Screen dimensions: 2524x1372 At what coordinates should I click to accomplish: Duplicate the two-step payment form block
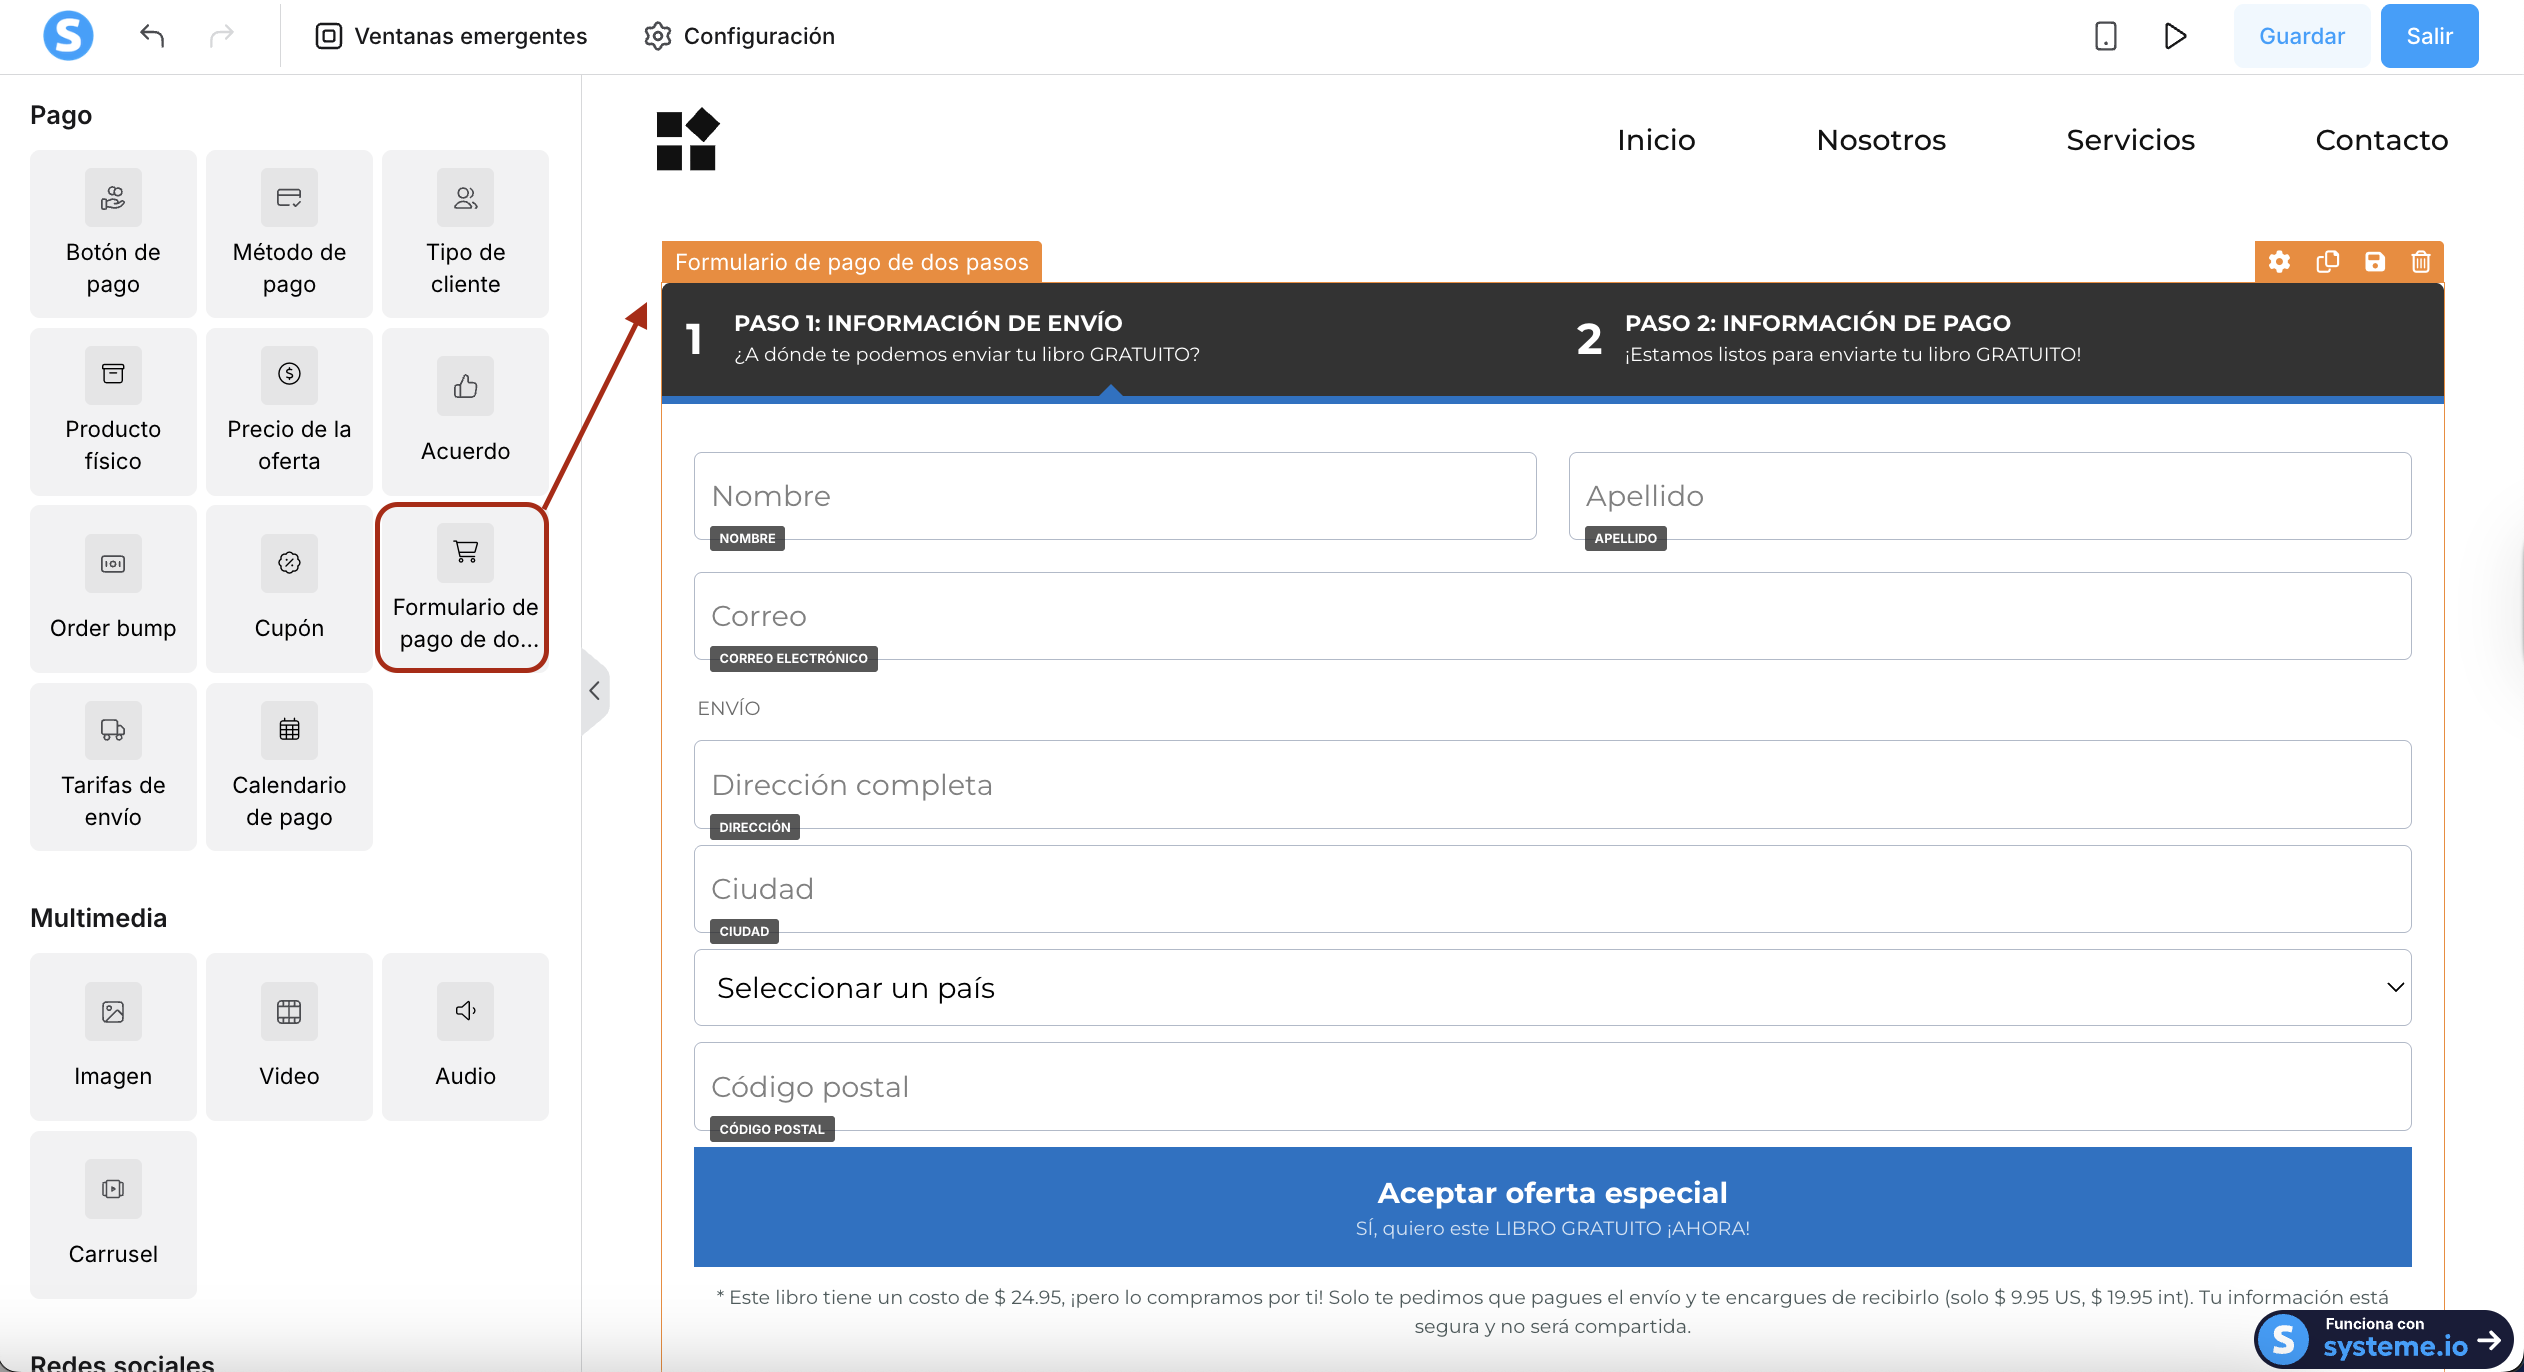(2327, 262)
